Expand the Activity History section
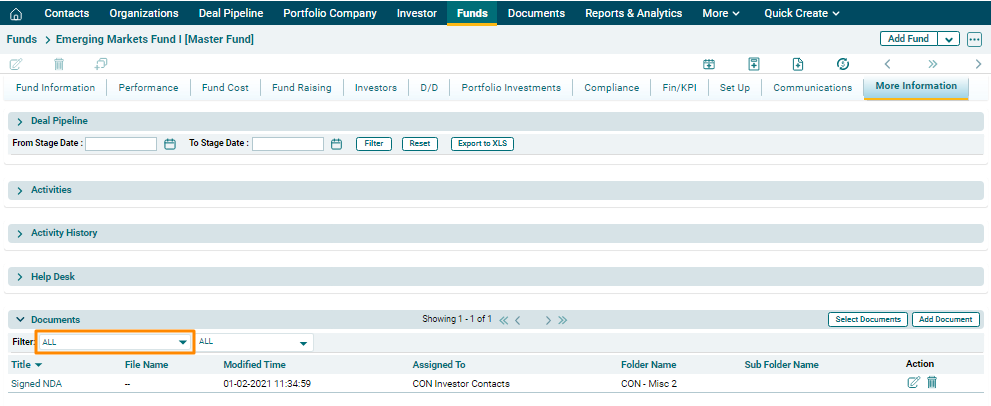Image resolution: width=991 pixels, height=406 pixels. point(20,233)
